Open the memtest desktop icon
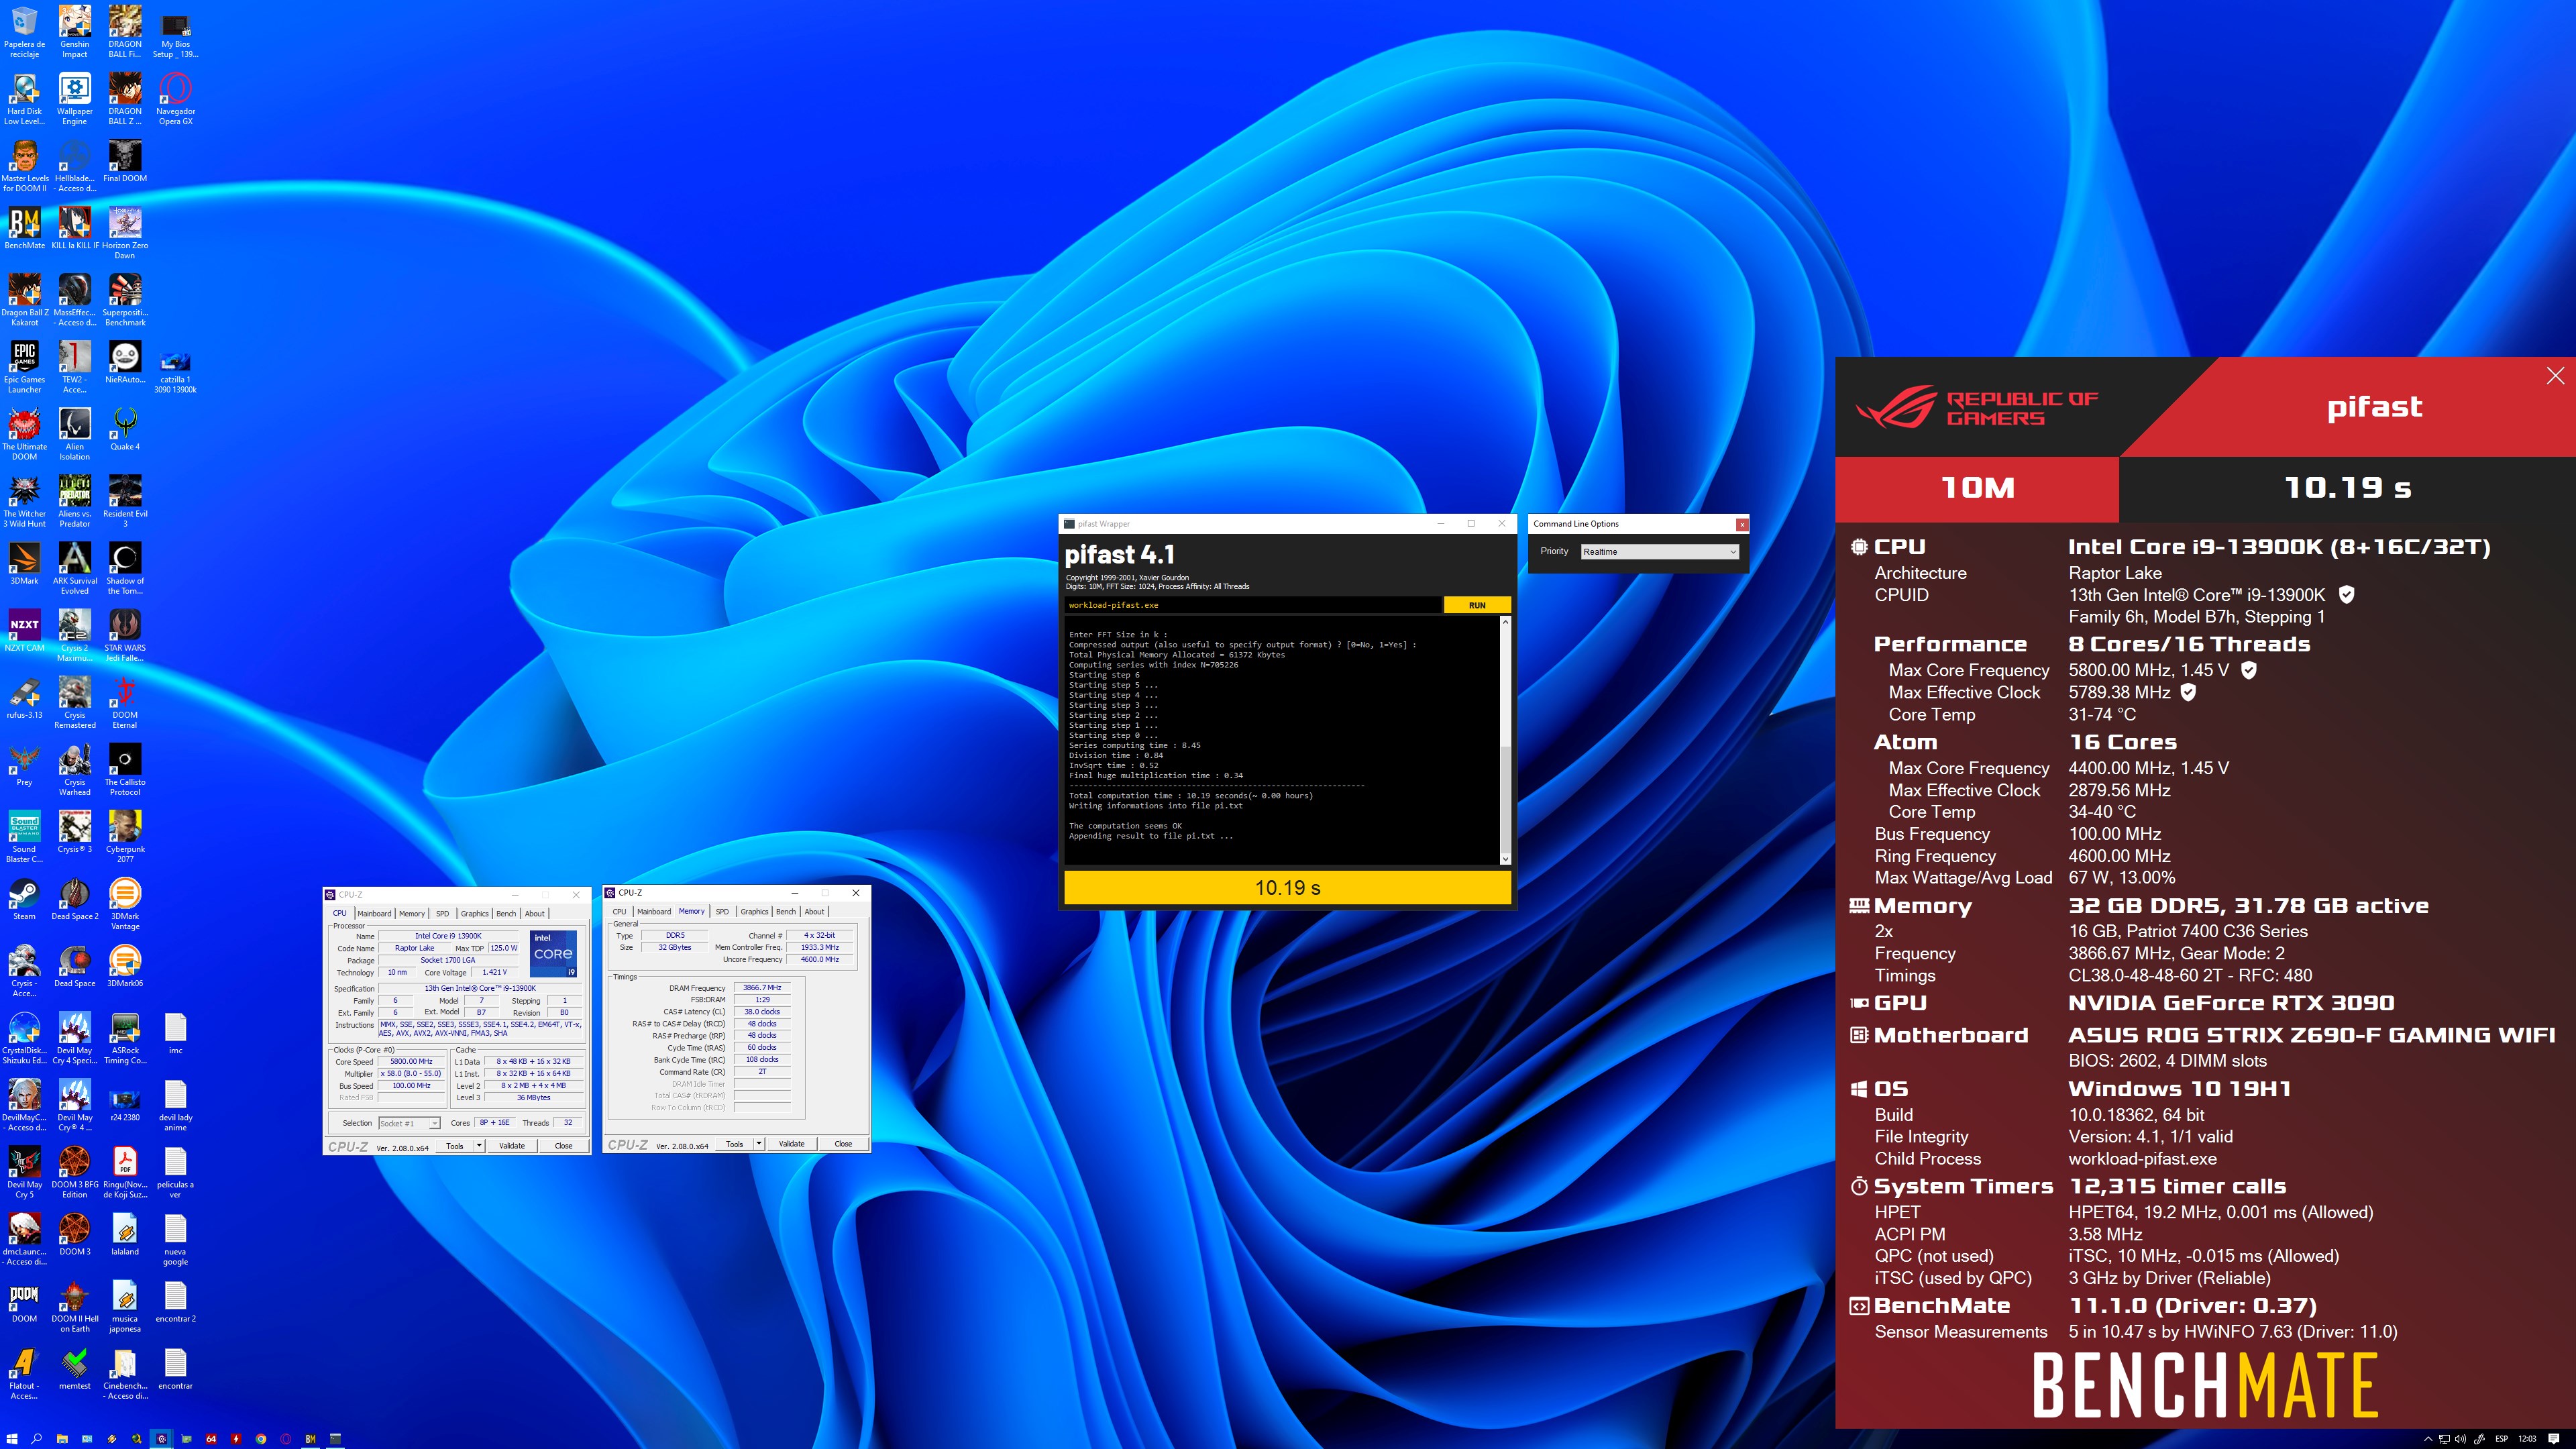The height and width of the screenshot is (1449, 2576). pos(74,1369)
